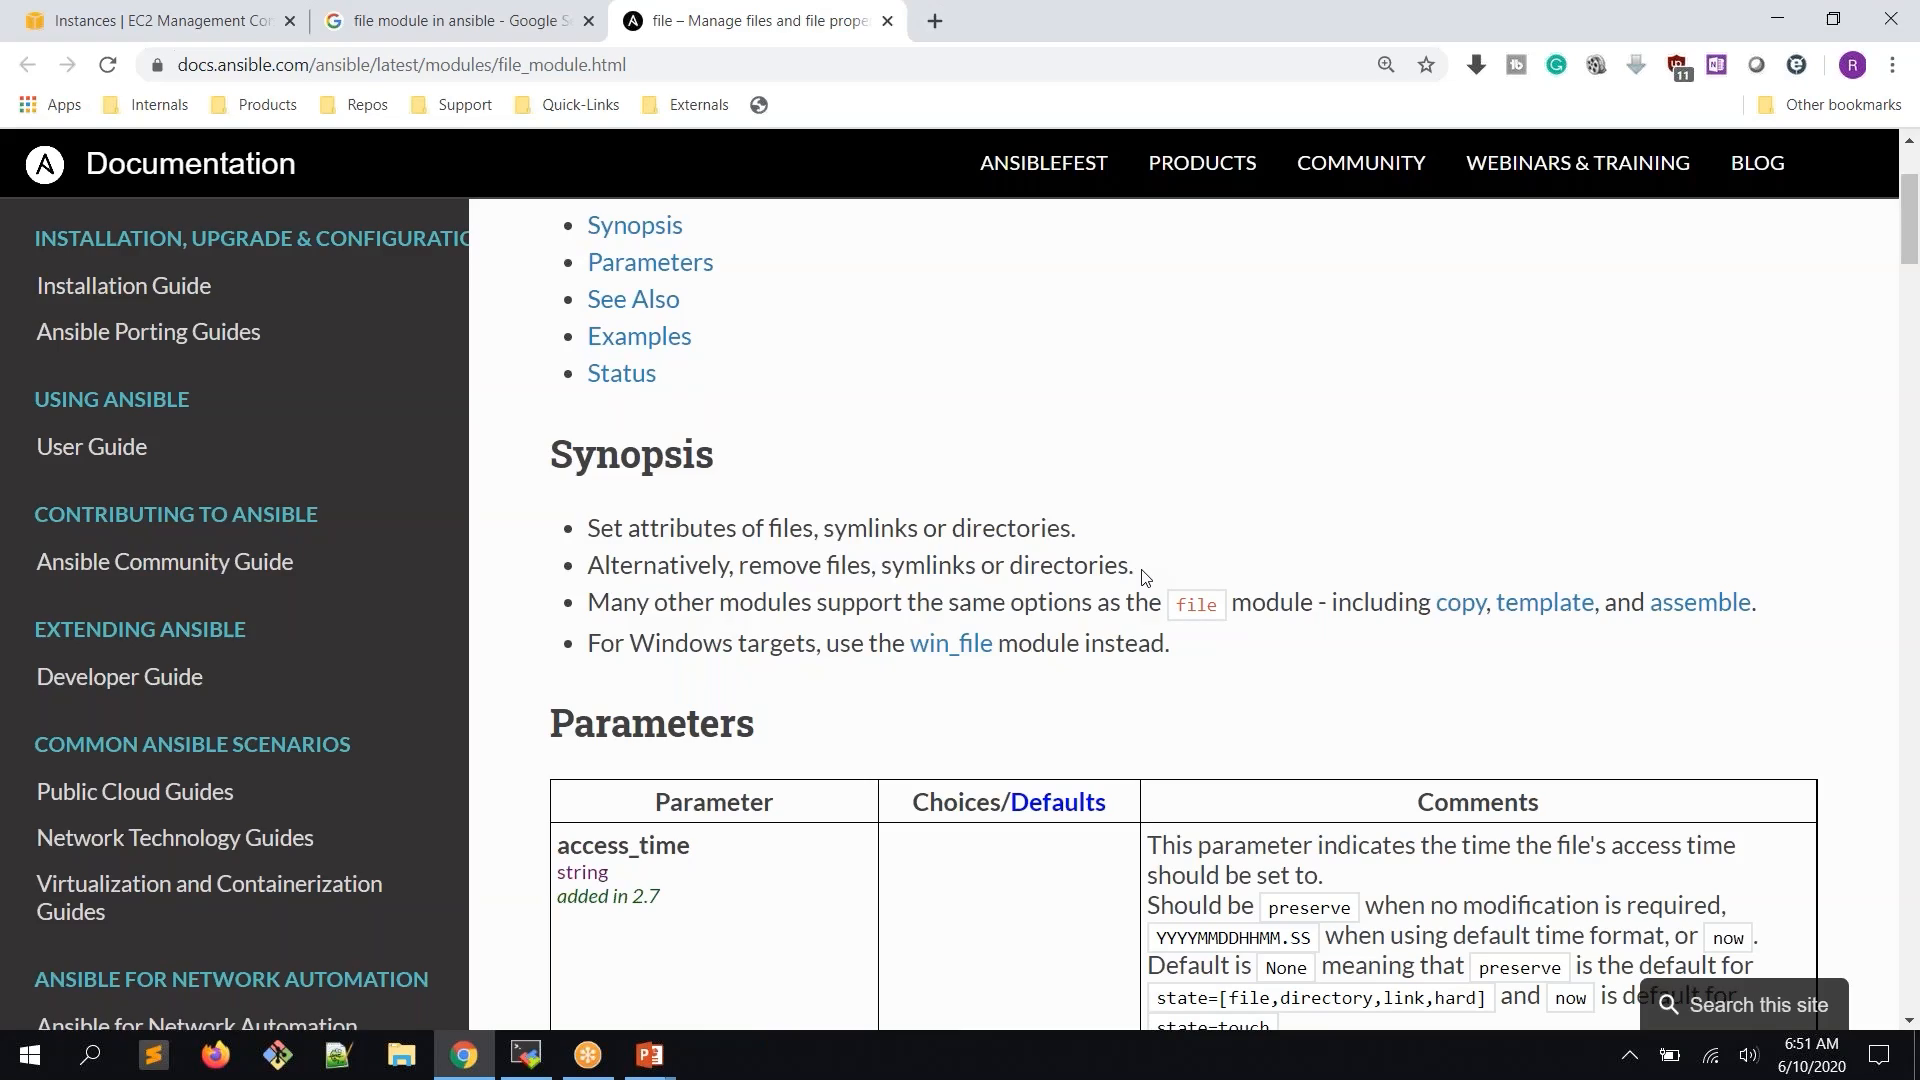
Task: Open Developer Guide in sidebar
Action: (119, 677)
